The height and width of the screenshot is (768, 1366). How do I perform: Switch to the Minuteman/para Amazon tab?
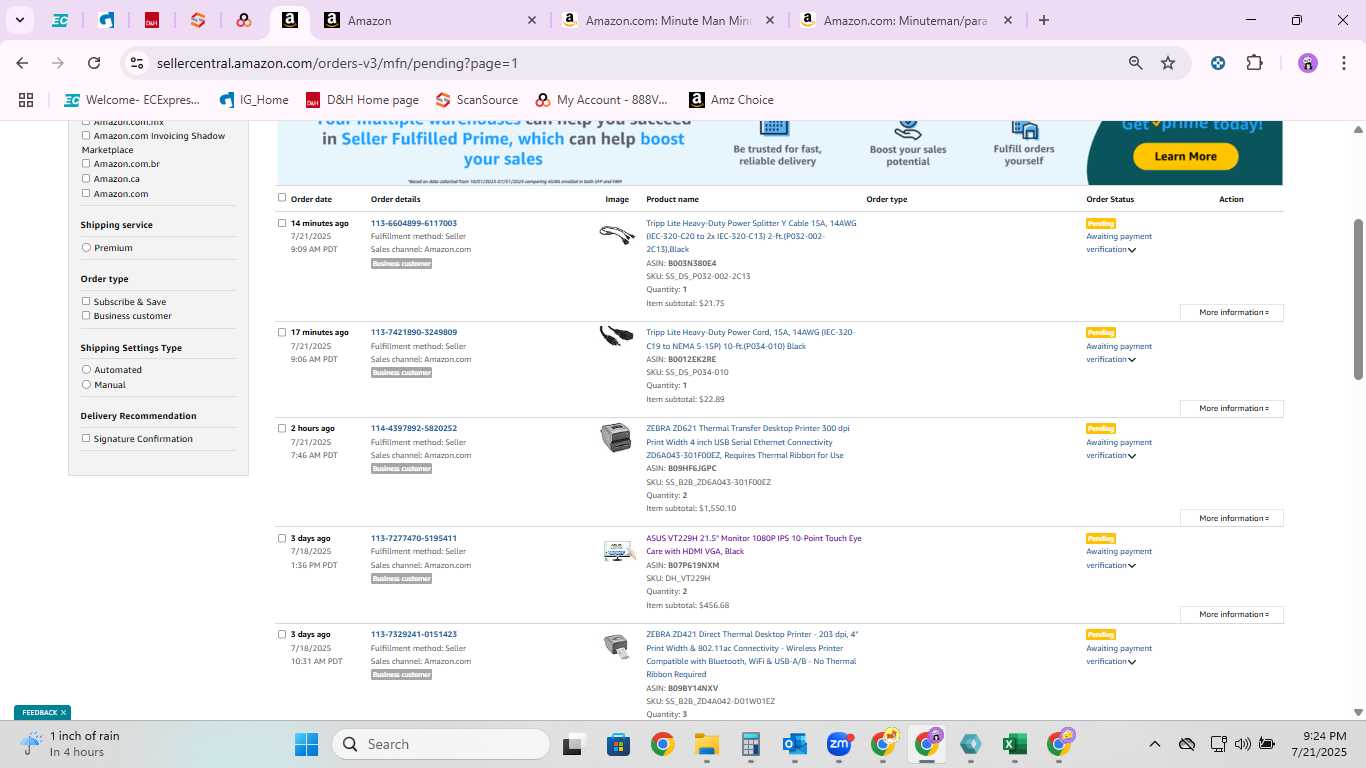pyautogui.click(x=906, y=20)
